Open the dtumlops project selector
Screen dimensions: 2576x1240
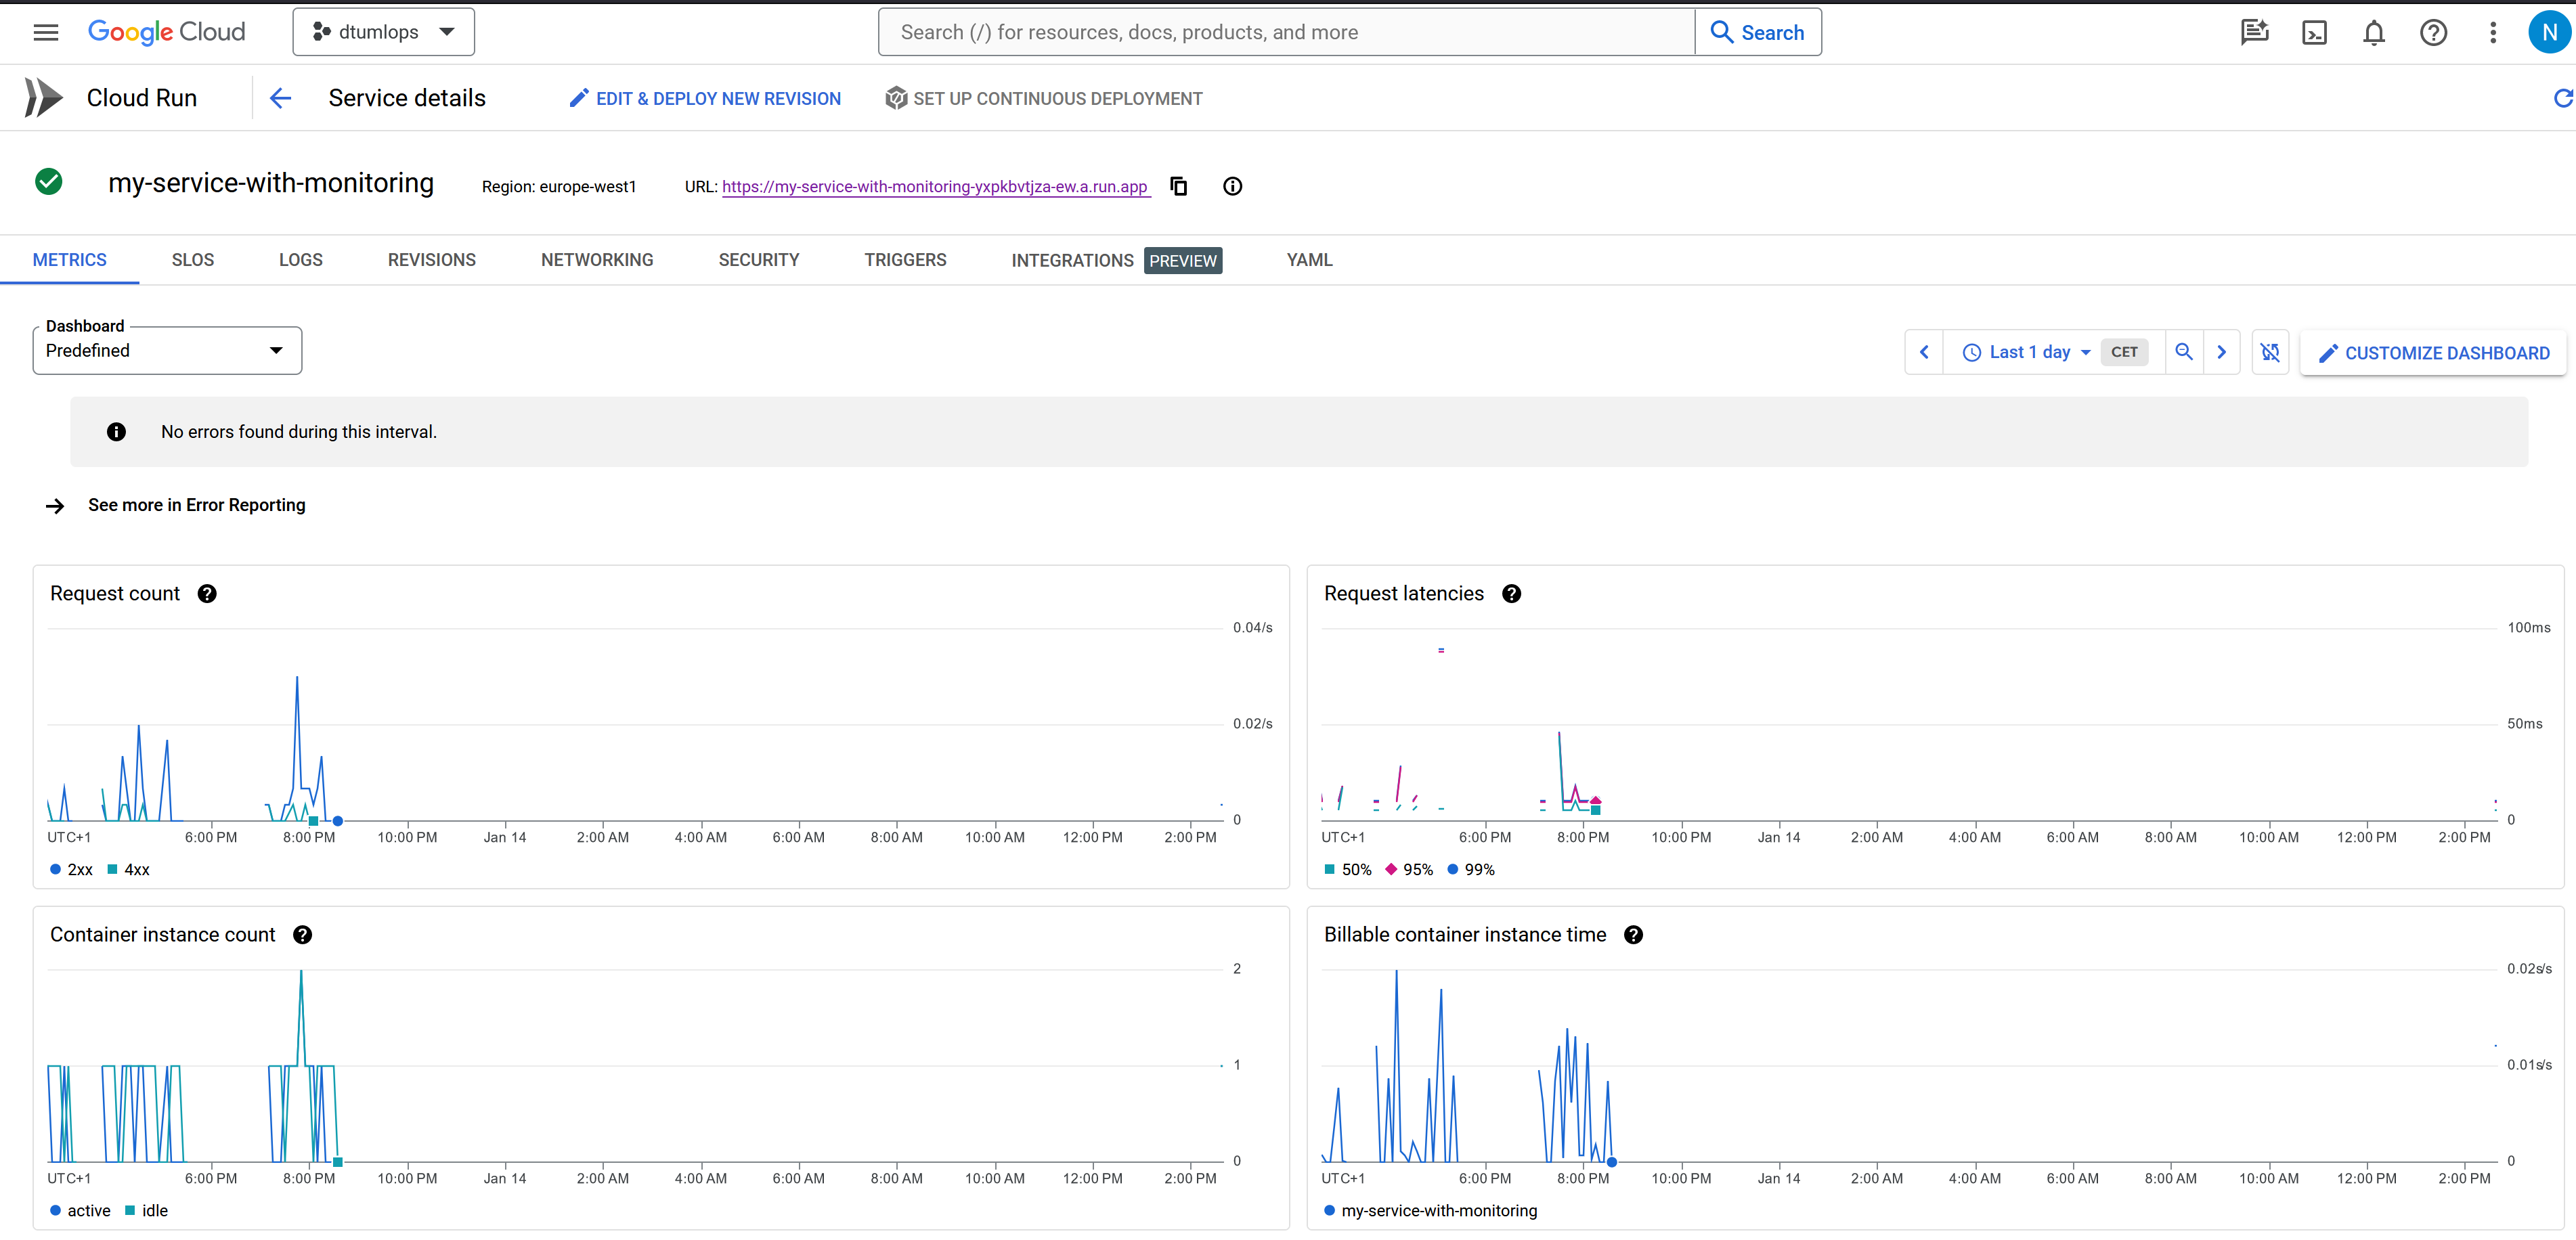[383, 32]
